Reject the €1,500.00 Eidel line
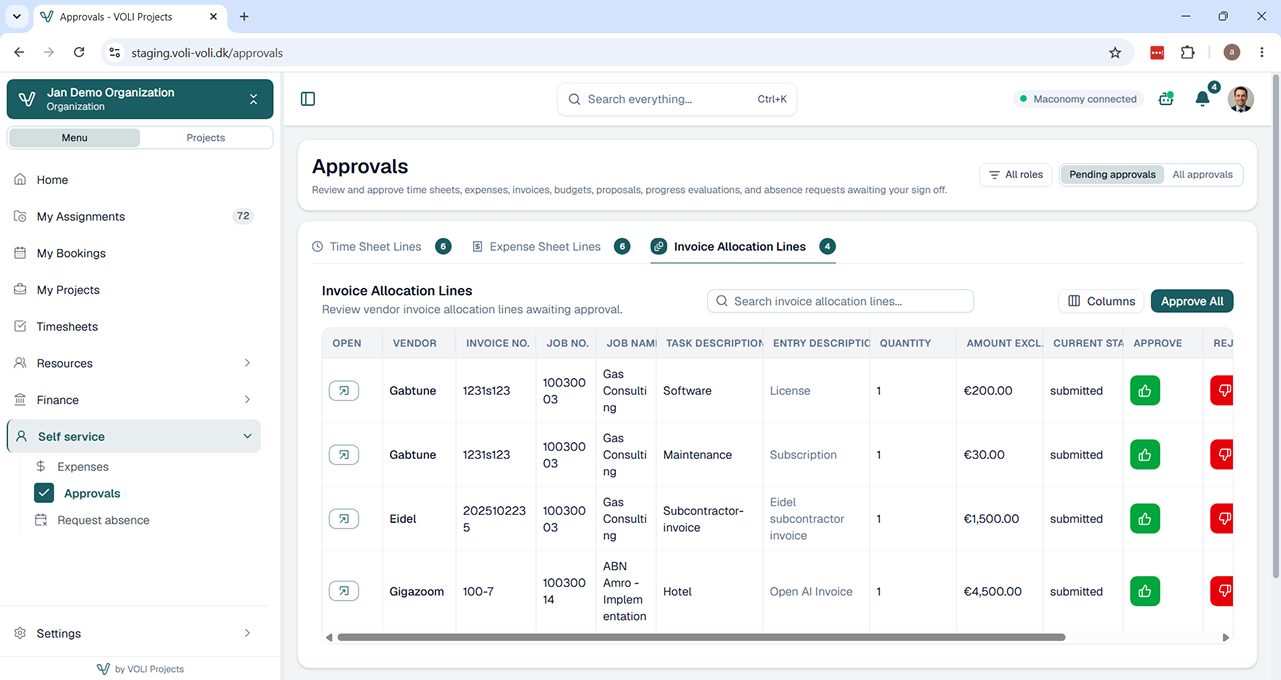1281x680 pixels. pyautogui.click(x=1221, y=519)
